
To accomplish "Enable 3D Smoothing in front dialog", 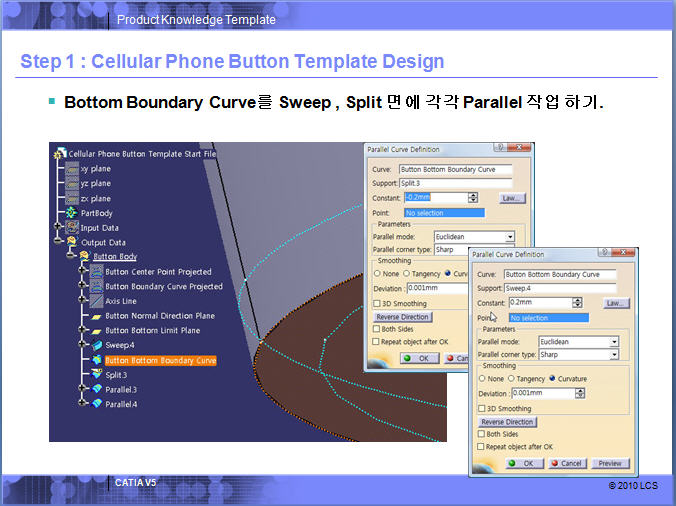I will pos(483,408).
